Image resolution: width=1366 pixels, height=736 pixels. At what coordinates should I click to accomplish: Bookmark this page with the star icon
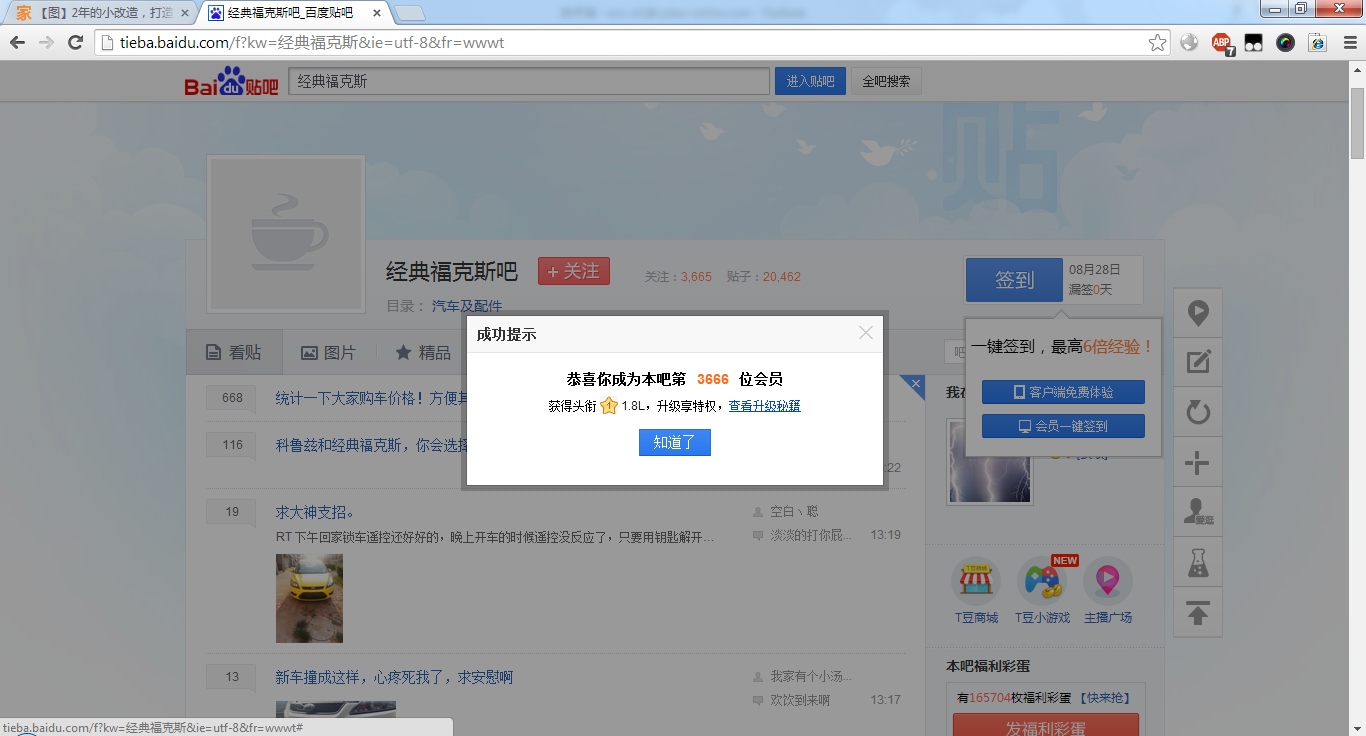click(x=1157, y=42)
